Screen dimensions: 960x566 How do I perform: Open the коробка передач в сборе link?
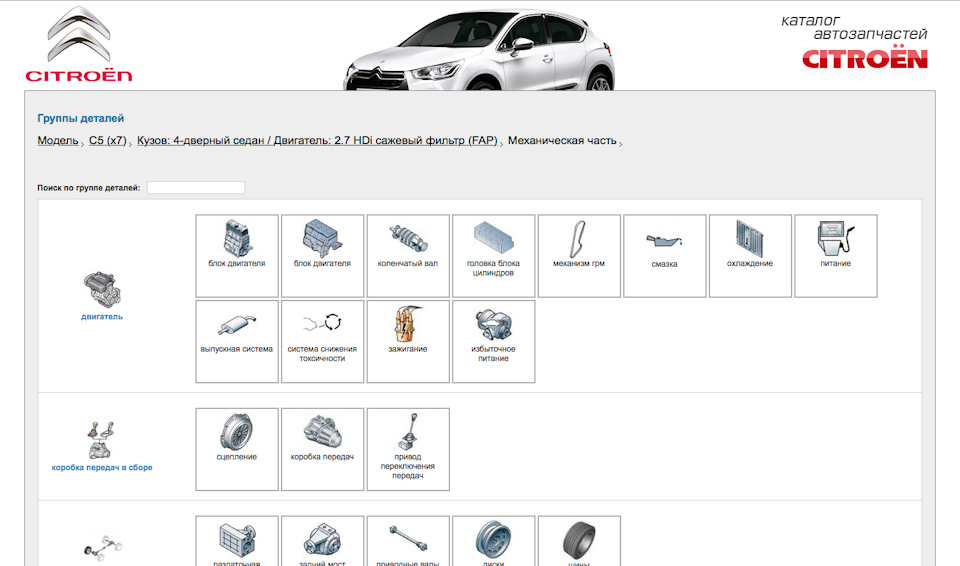pos(102,467)
